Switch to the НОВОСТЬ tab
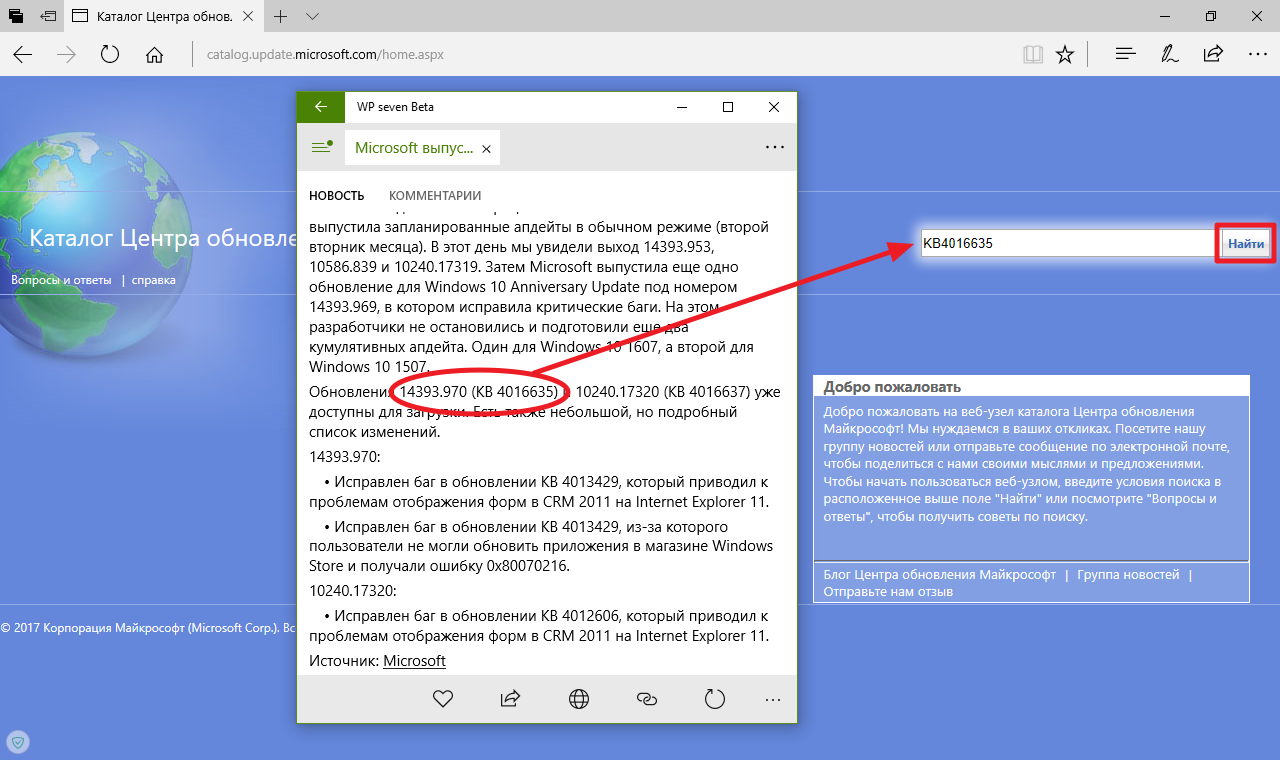The image size is (1280, 760). click(336, 196)
